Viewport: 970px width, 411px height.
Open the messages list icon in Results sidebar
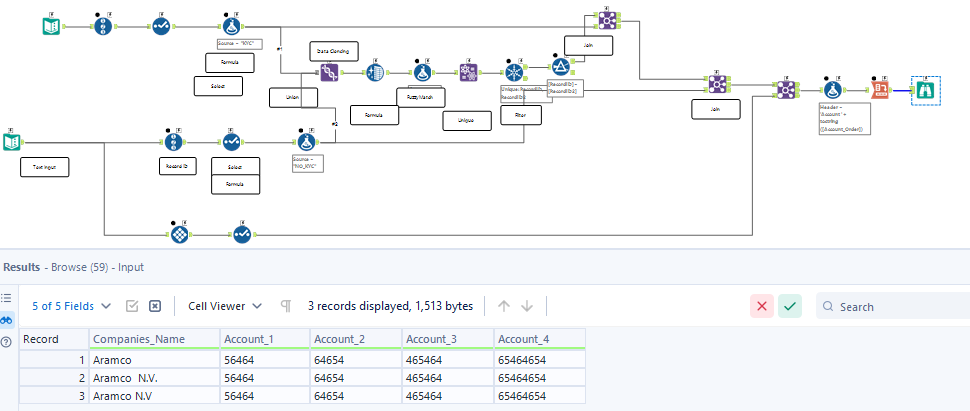click(x=7, y=298)
